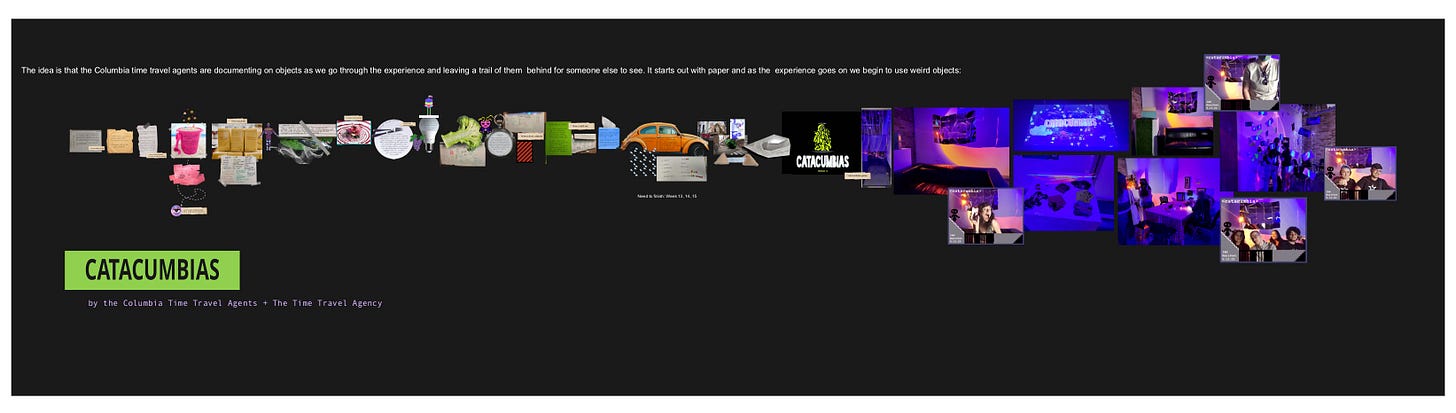
Task: Open the blue glowing CATACUMBIAS projection photo
Action: [x=1071, y=126]
